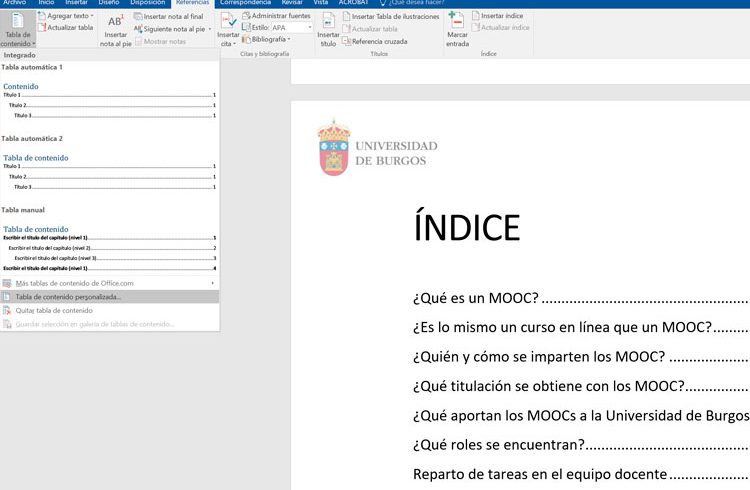Choose Más tablas de contenido de Office.com
The height and width of the screenshot is (490, 750).
pyautogui.click(x=110, y=283)
